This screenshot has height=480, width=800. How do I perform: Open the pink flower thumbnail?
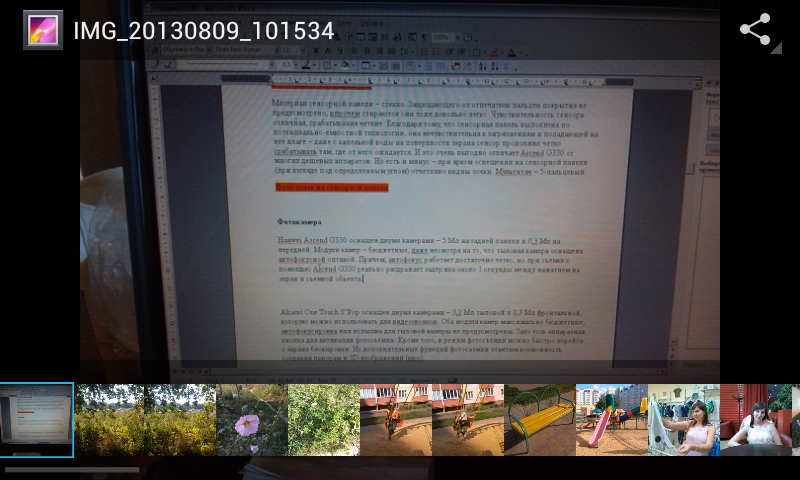point(252,420)
